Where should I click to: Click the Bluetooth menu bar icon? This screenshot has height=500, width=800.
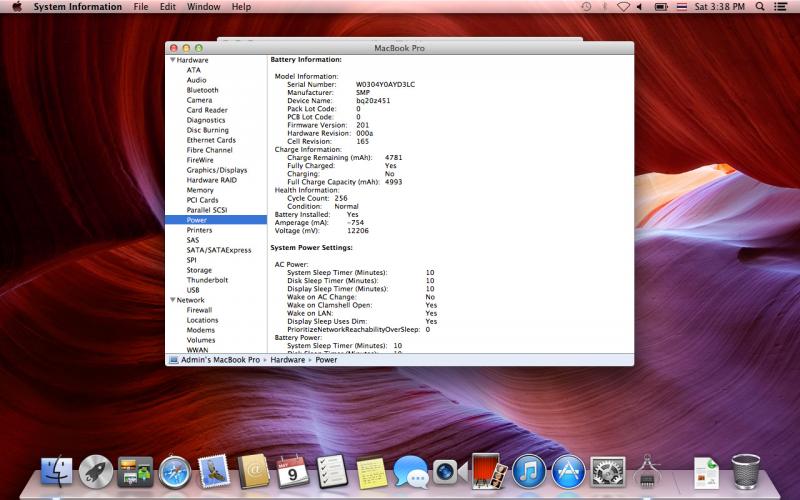[605, 7]
